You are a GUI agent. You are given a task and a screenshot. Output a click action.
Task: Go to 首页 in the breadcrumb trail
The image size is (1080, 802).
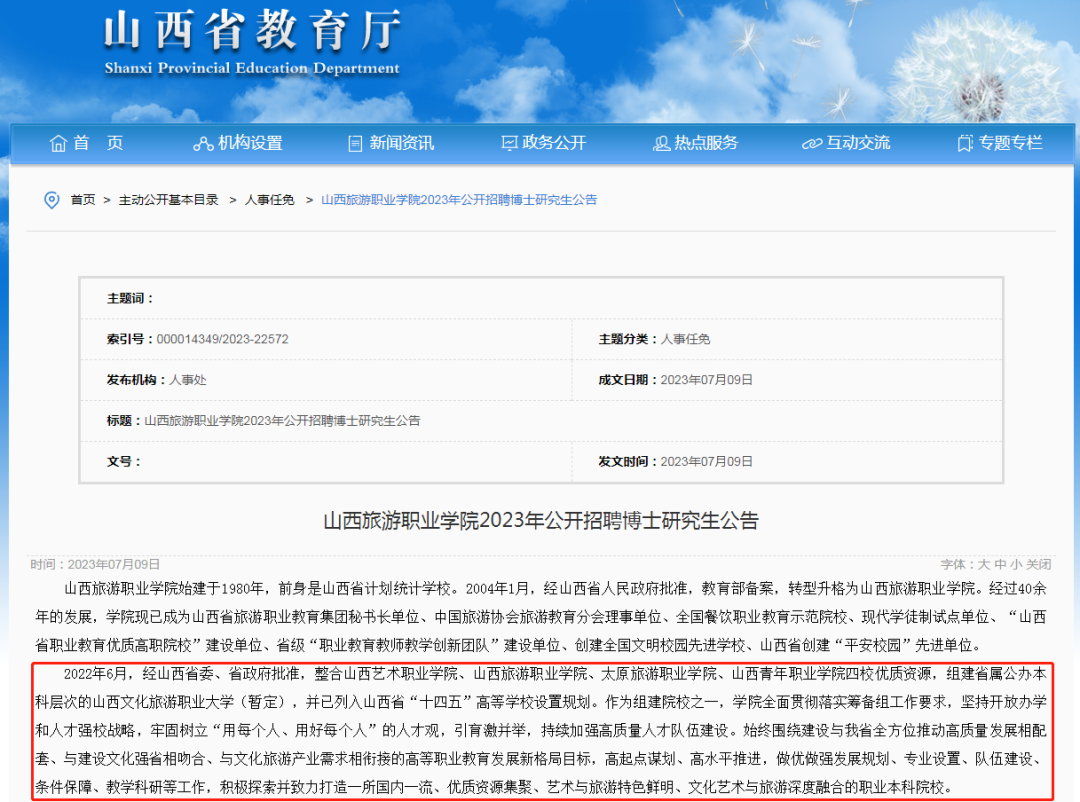(83, 200)
